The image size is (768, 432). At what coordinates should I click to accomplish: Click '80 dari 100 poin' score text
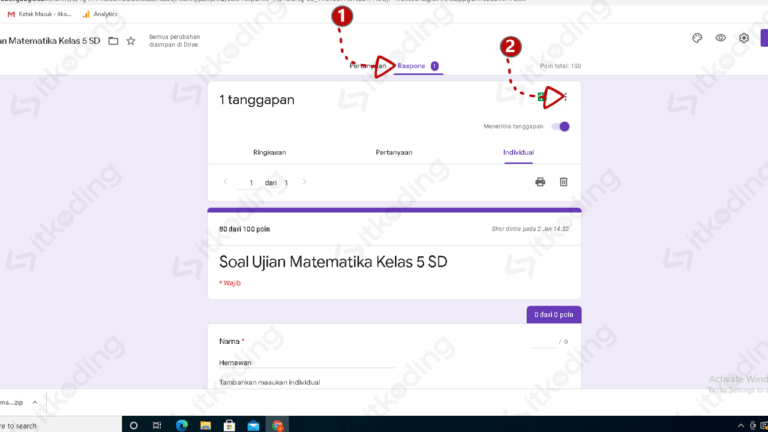tap(244, 229)
